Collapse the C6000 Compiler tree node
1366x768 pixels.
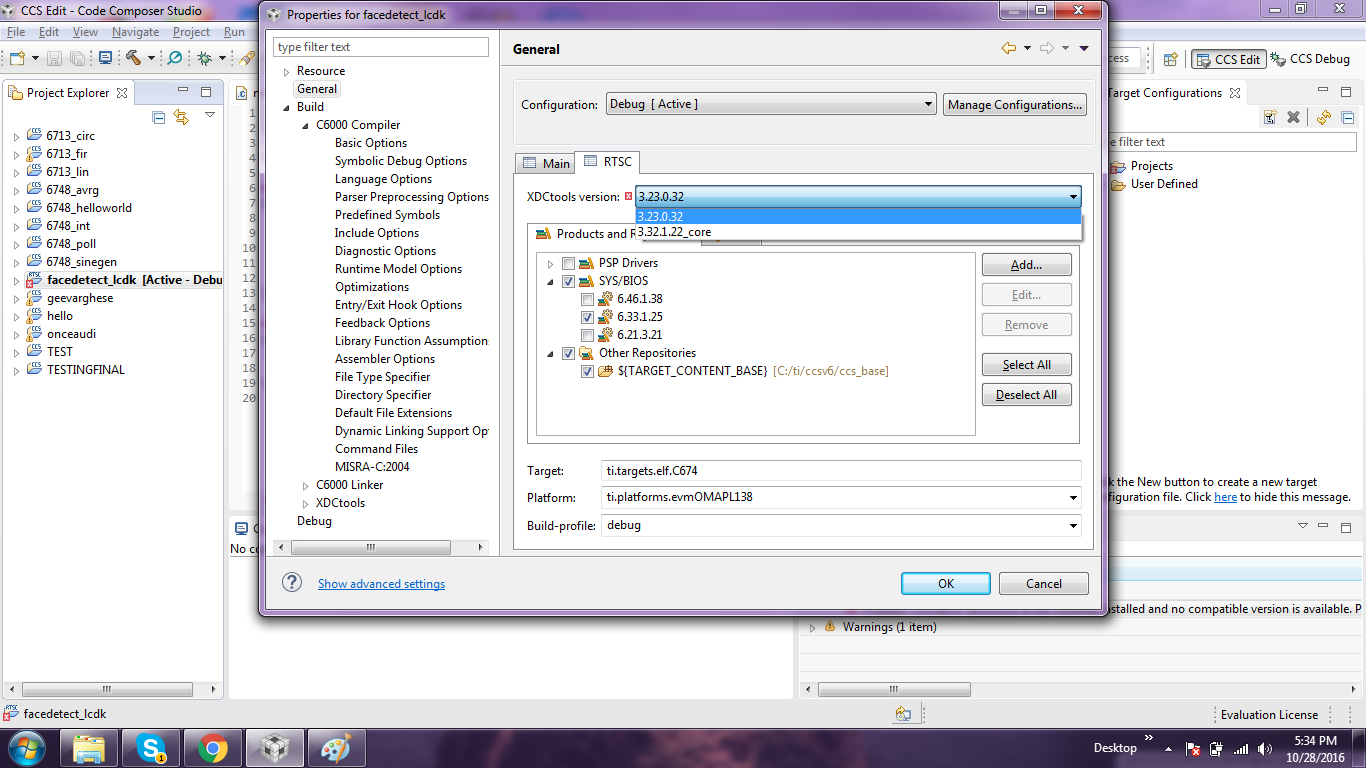pos(306,126)
